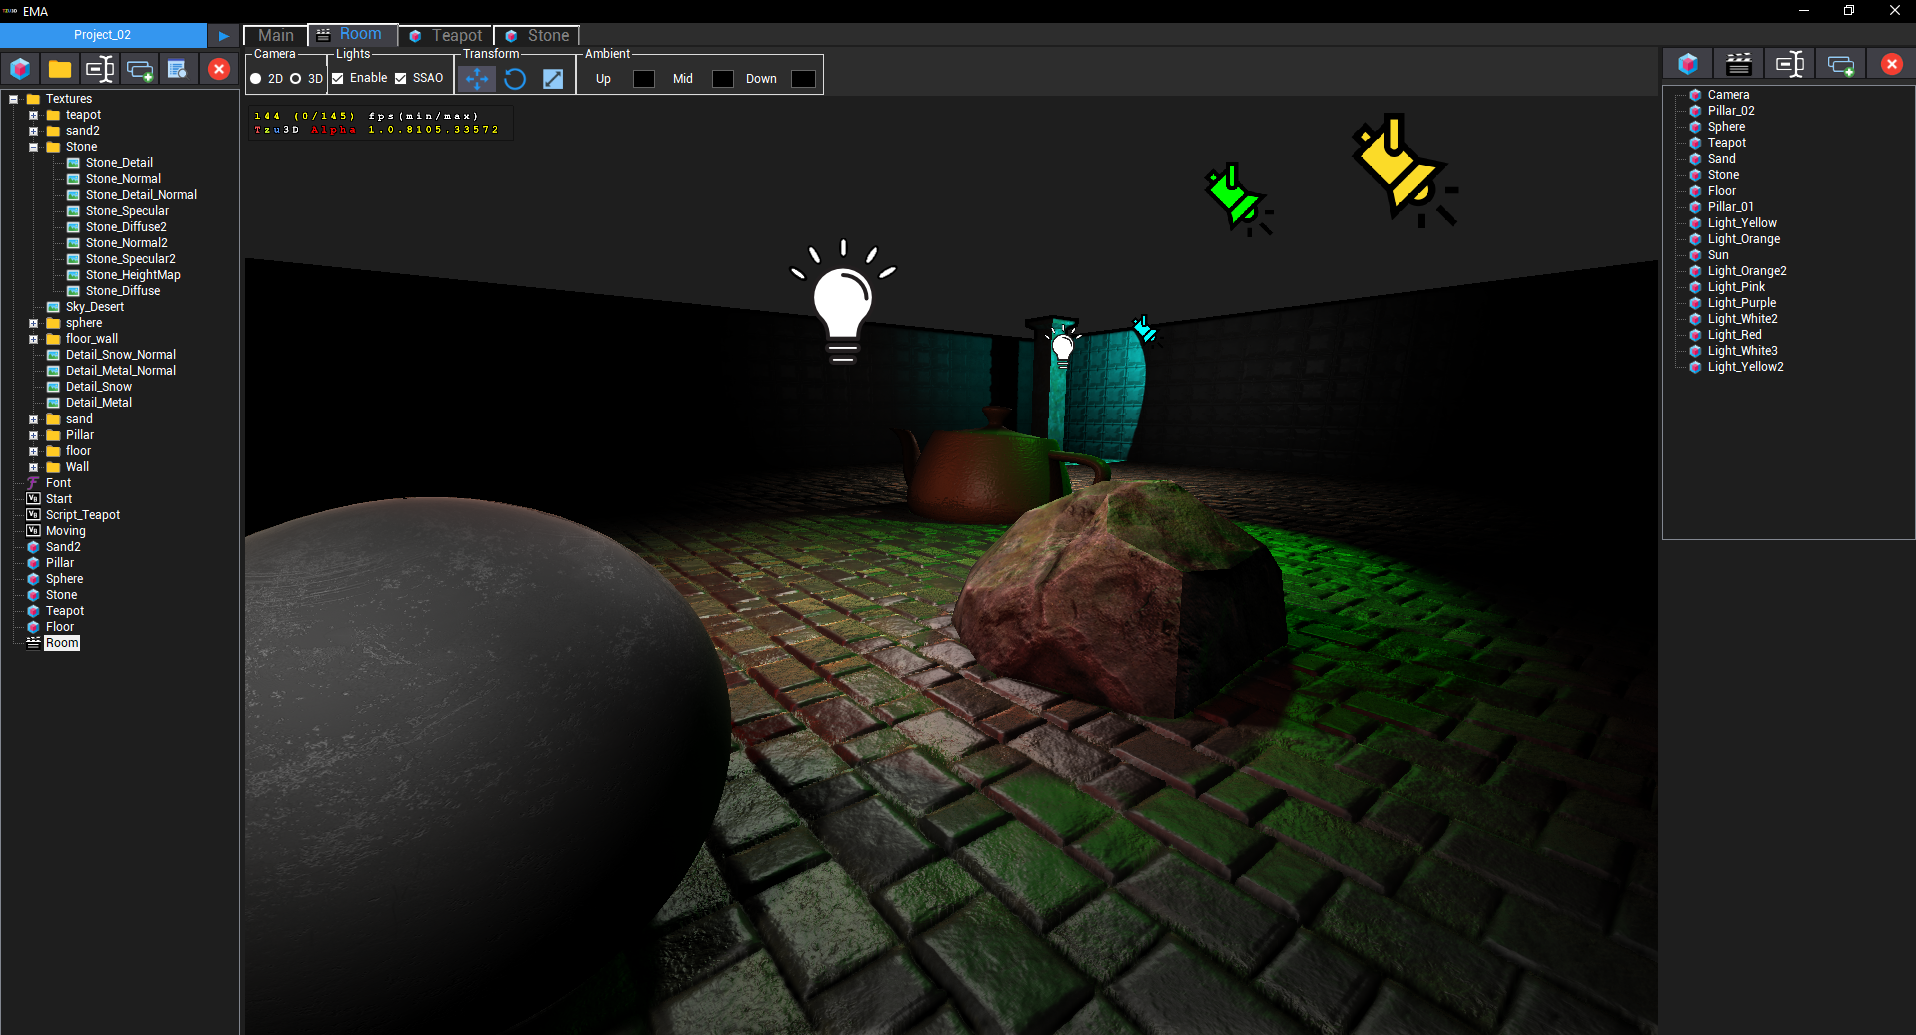Expand the sphere folder
The height and width of the screenshot is (1035, 1916).
[33, 323]
